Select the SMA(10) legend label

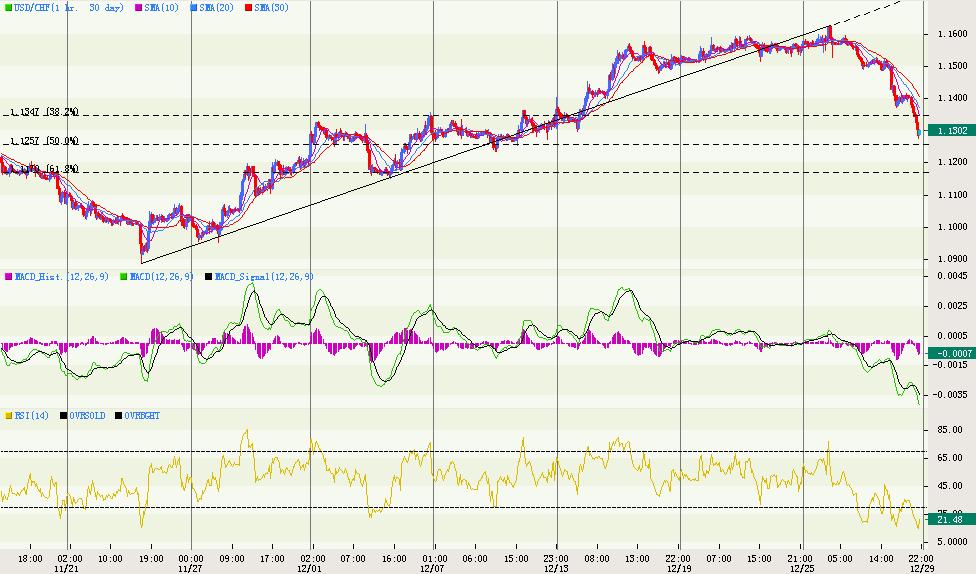(161, 8)
